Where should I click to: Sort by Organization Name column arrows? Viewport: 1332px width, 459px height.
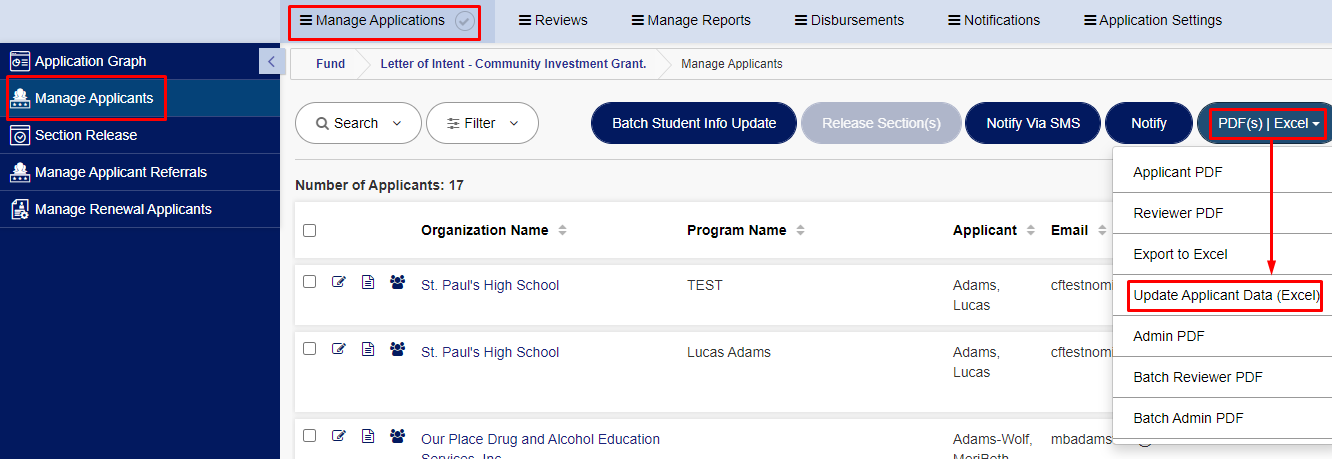pos(562,230)
